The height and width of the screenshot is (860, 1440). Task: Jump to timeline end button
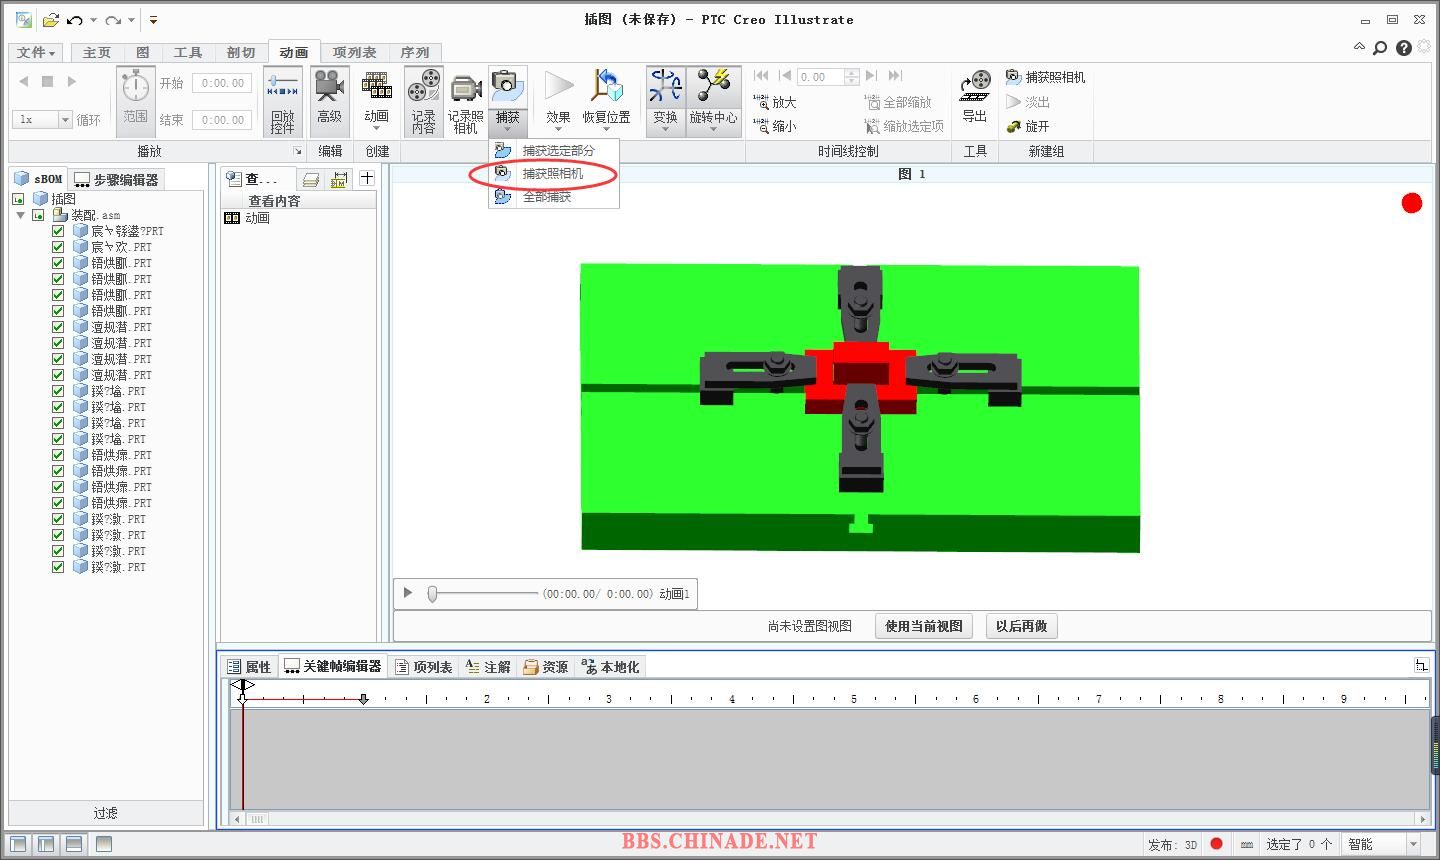tap(896, 76)
